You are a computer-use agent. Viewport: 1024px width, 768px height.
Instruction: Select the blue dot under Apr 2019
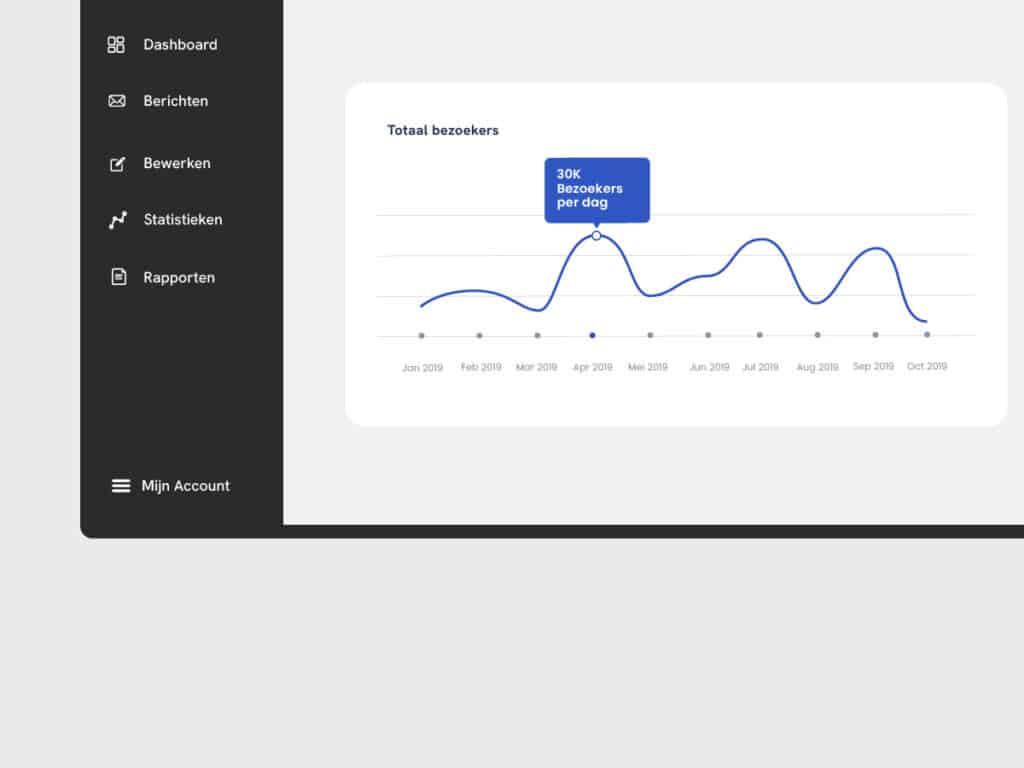coord(592,336)
